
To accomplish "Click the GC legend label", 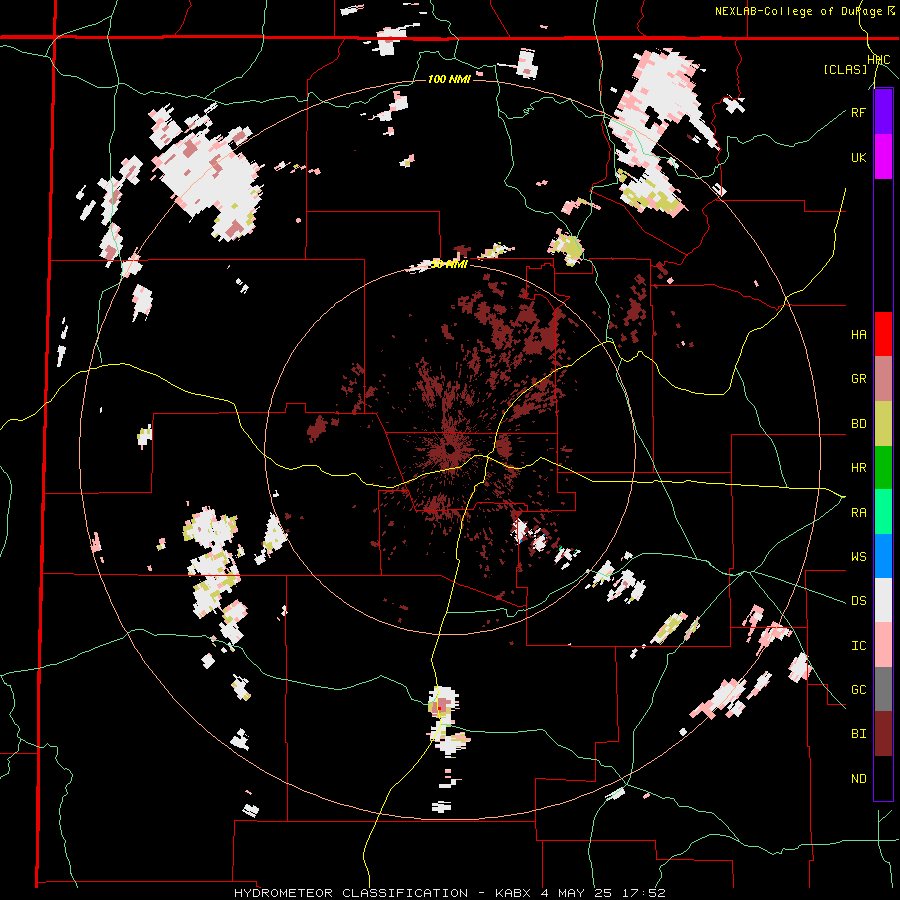I will pyautogui.click(x=858, y=690).
